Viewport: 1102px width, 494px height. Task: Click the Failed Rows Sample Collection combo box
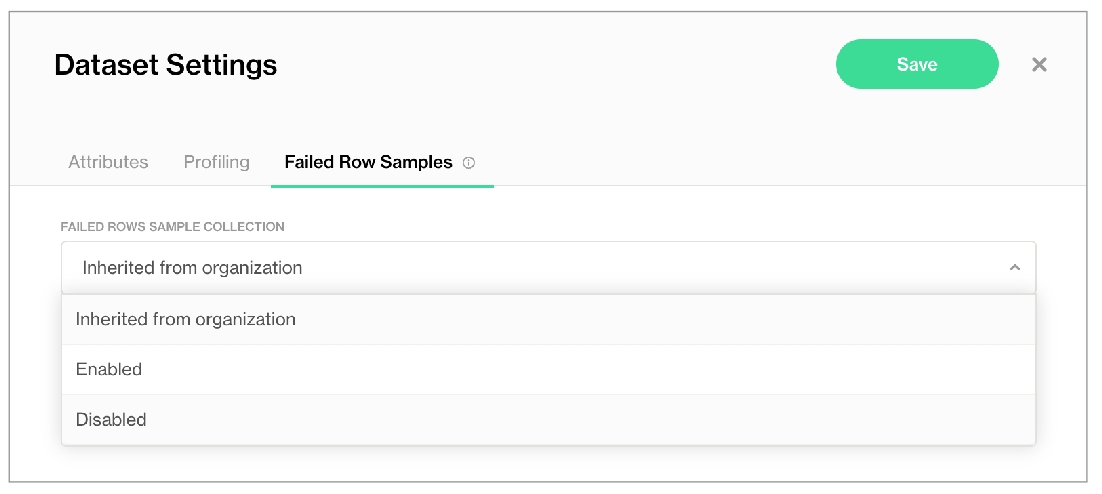(x=548, y=268)
